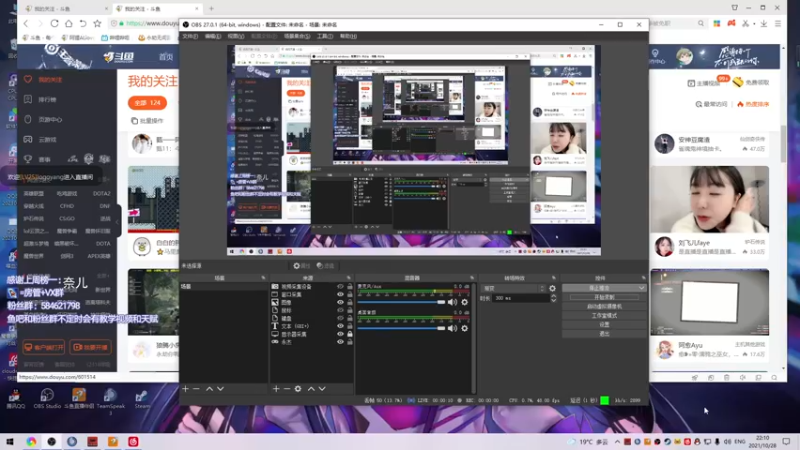This screenshot has height=450, width=800.
Task: Pop out the Scene Transitions dock panel
Action: 554,278
